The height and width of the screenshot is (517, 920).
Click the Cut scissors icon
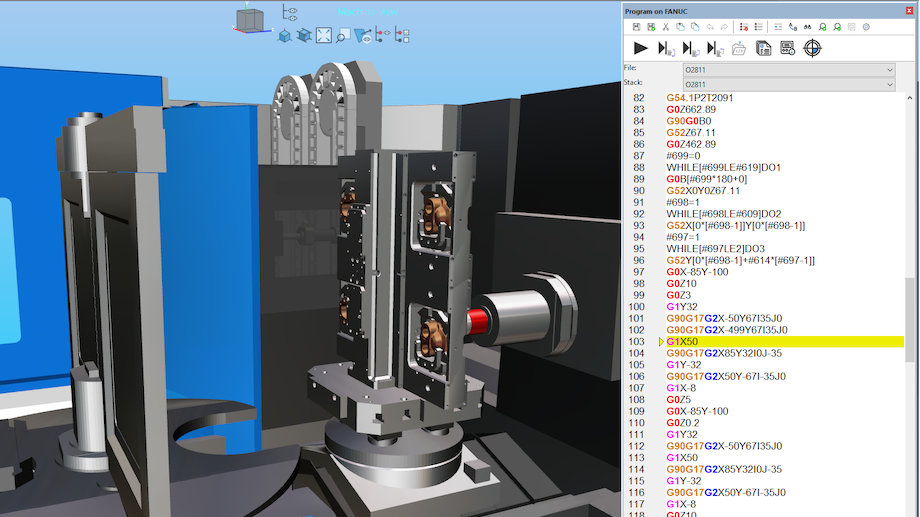pyautogui.click(x=665, y=27)
